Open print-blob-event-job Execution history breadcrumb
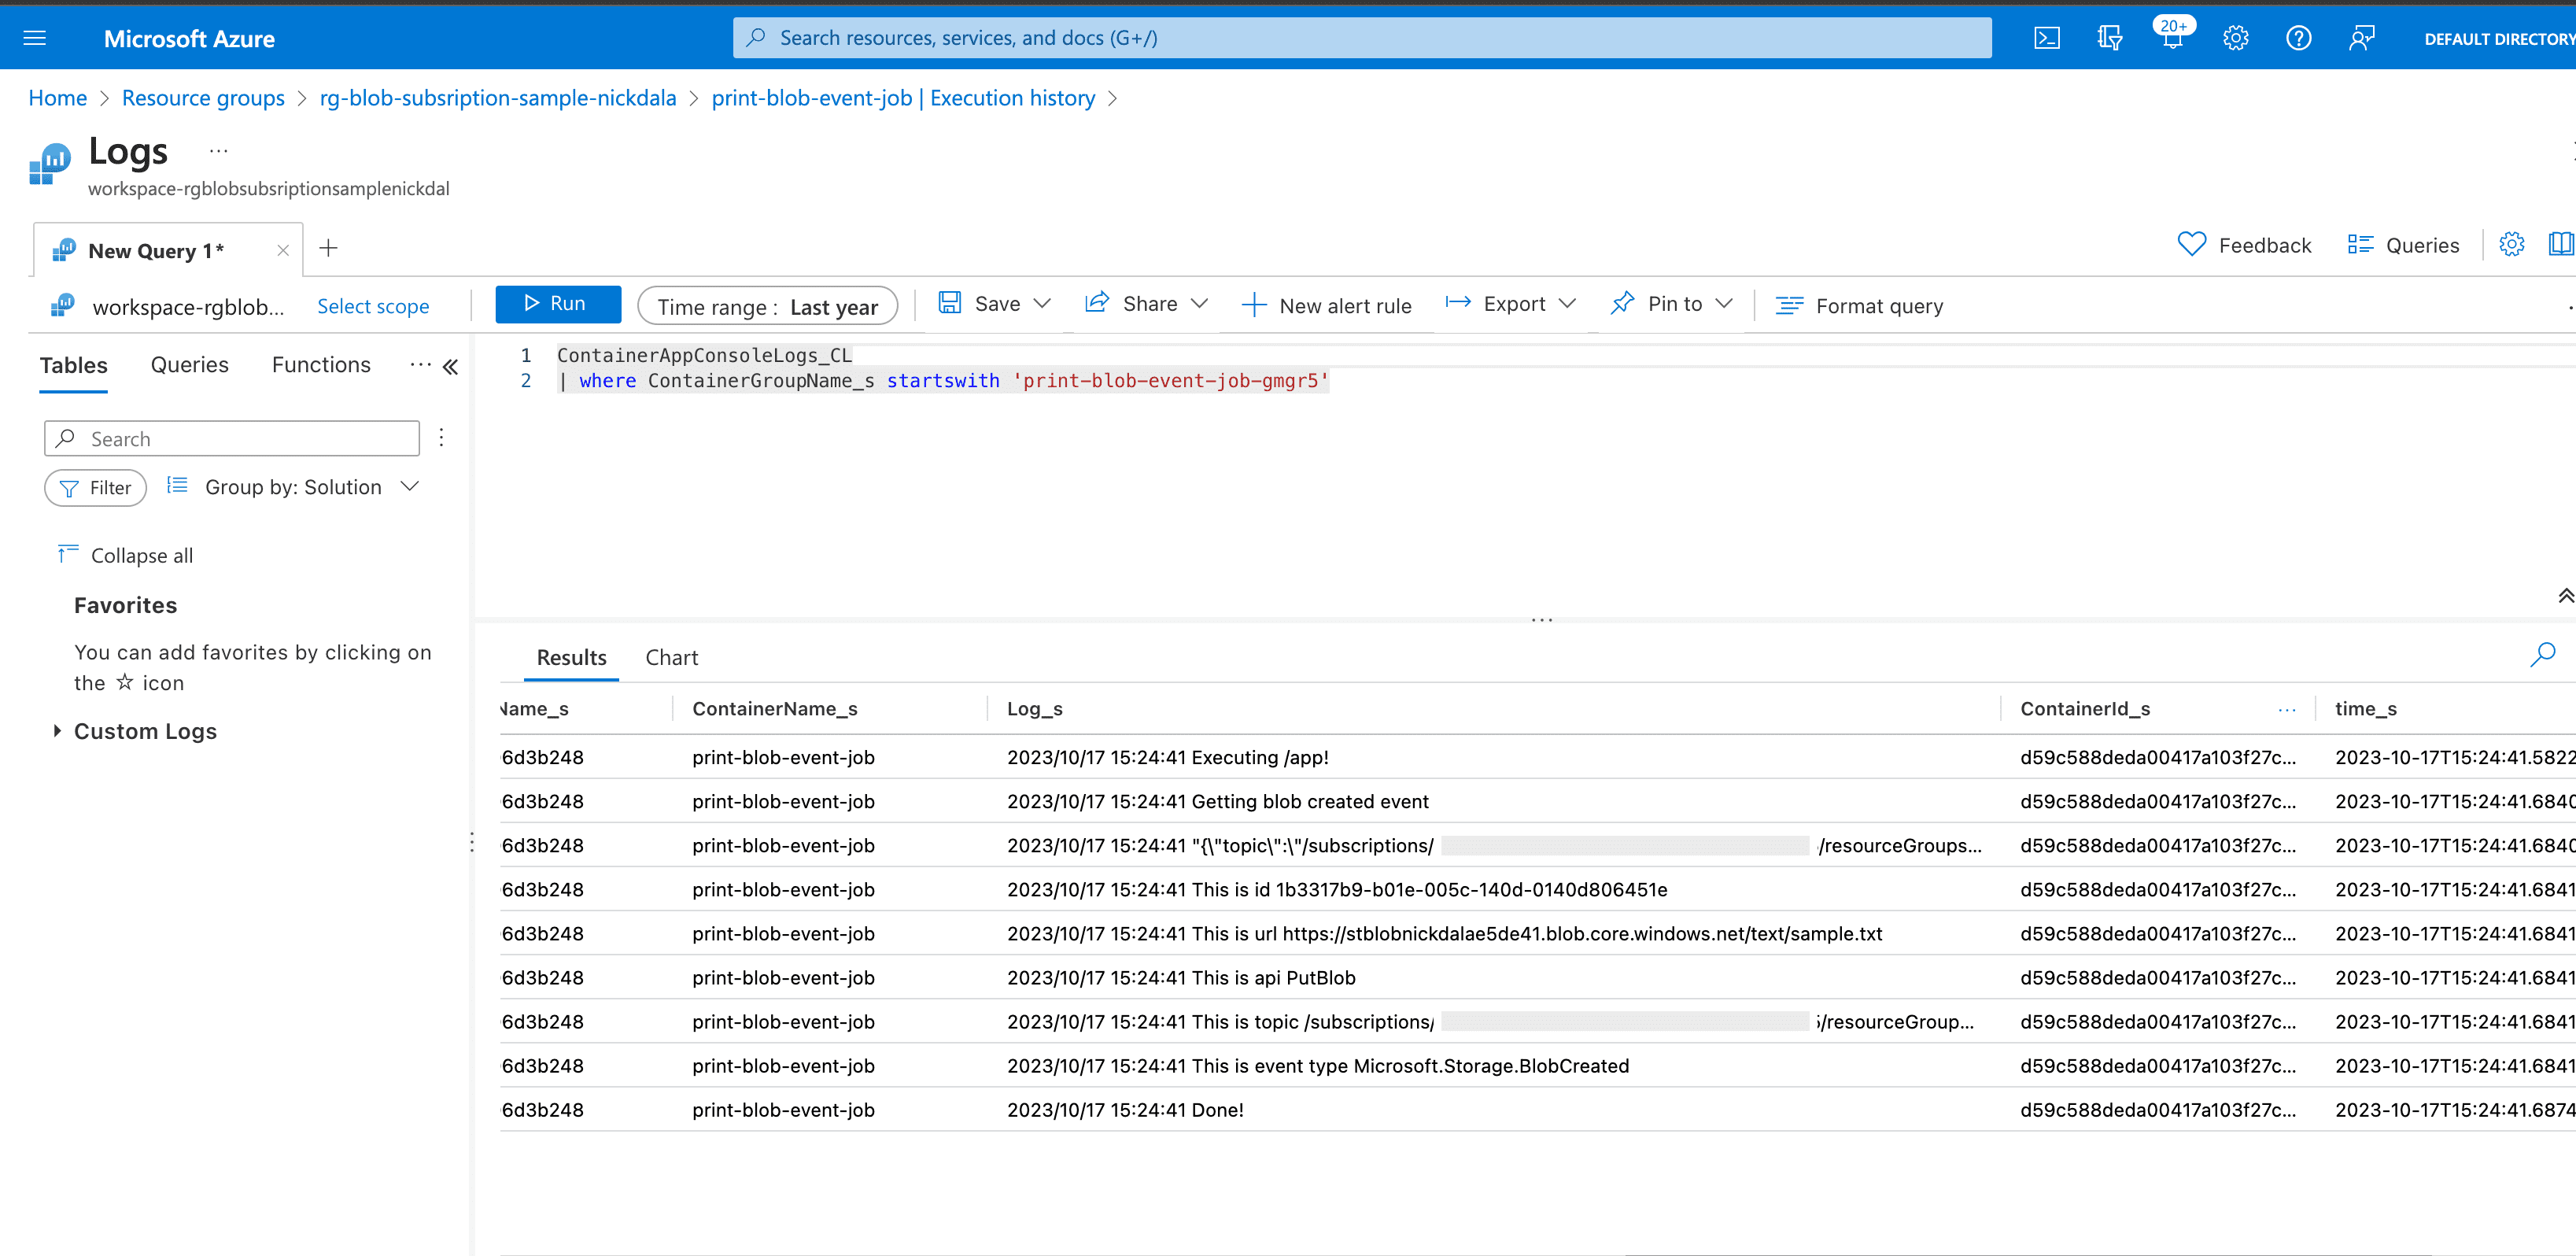Image resolution: width=2576 pixels, height=1256 pixels. pos(903,98)
